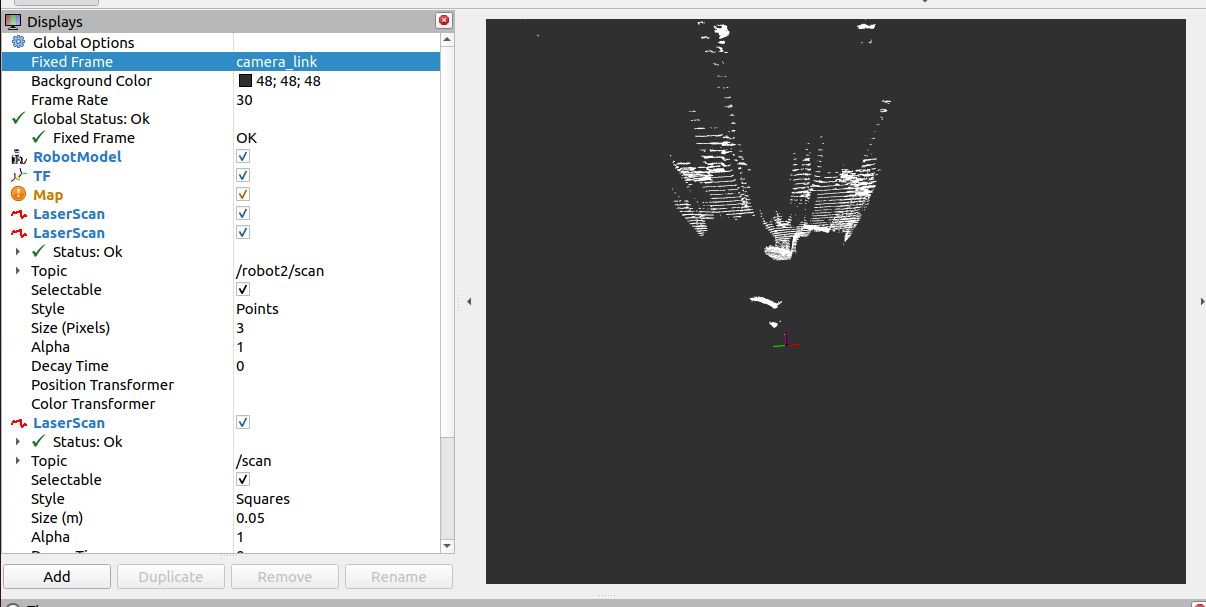Viewport: 1206px width, 607px height.
Task: Toggle the /scan LaserScan display checkbox
Action: [x=243, y=423]
